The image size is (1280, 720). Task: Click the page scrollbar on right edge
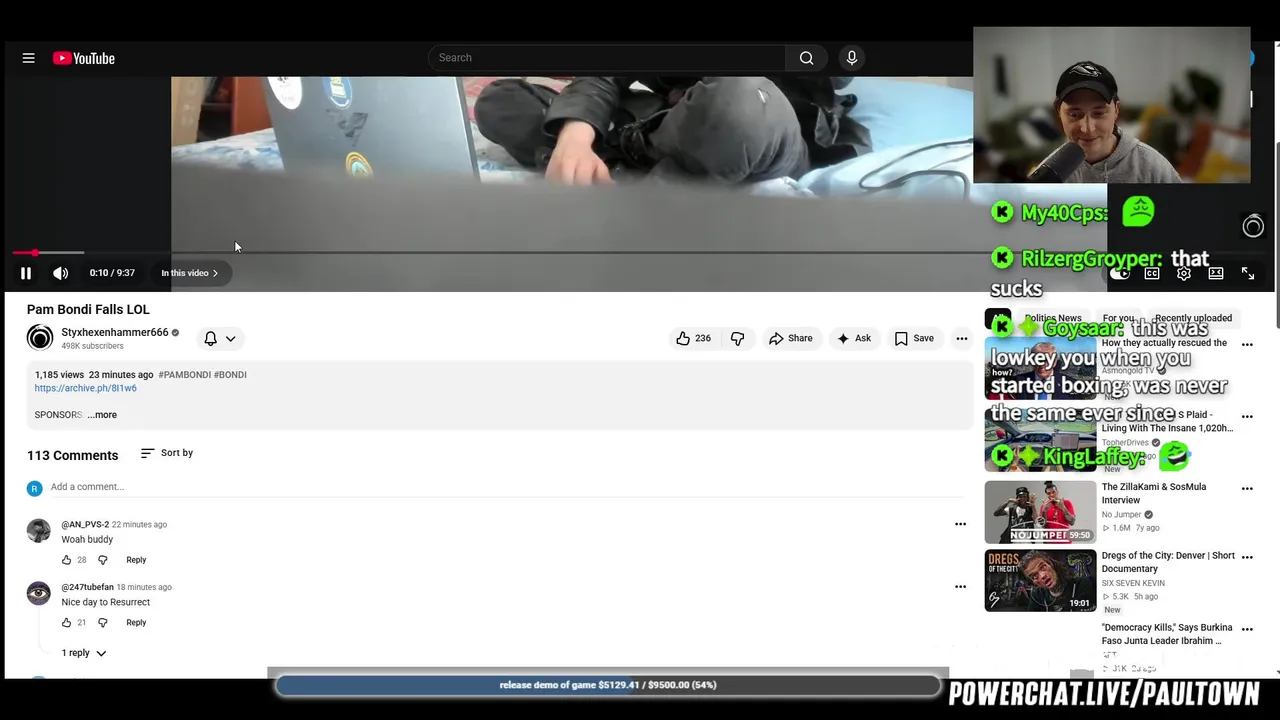tap(1277, 235)
